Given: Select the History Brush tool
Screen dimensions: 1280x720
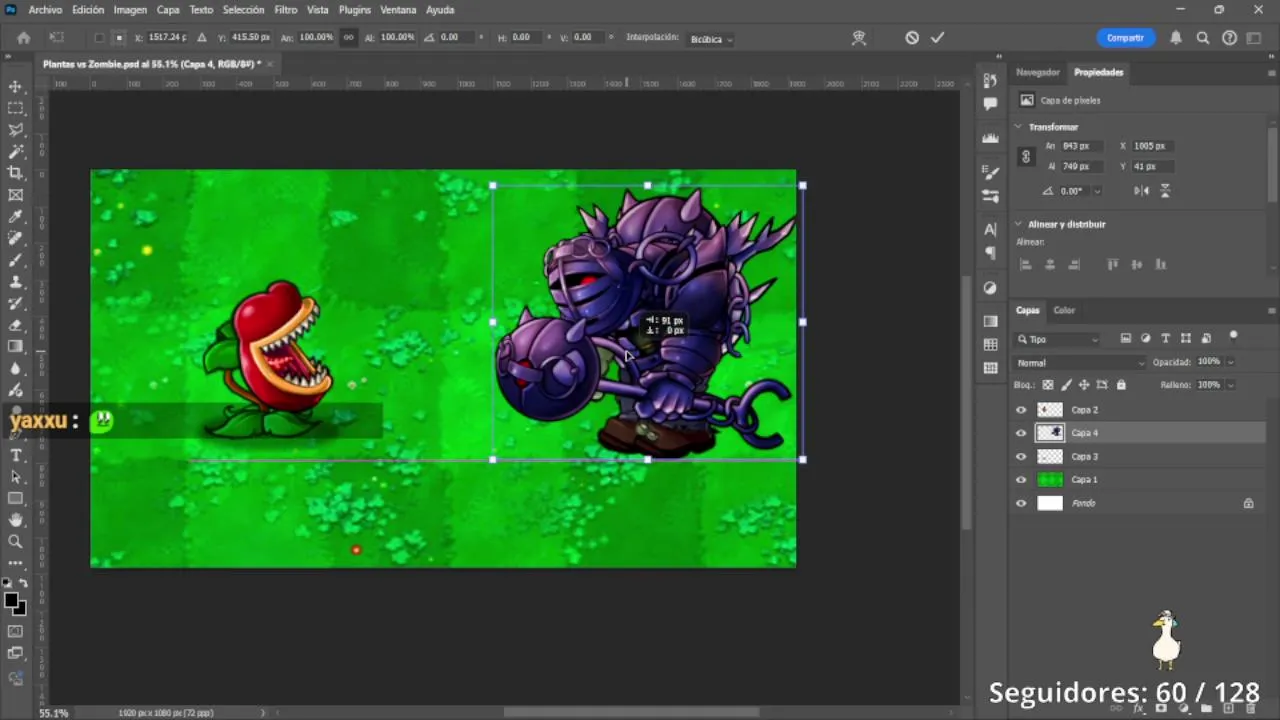Looking at the screenshot, I should click(15, 303).
